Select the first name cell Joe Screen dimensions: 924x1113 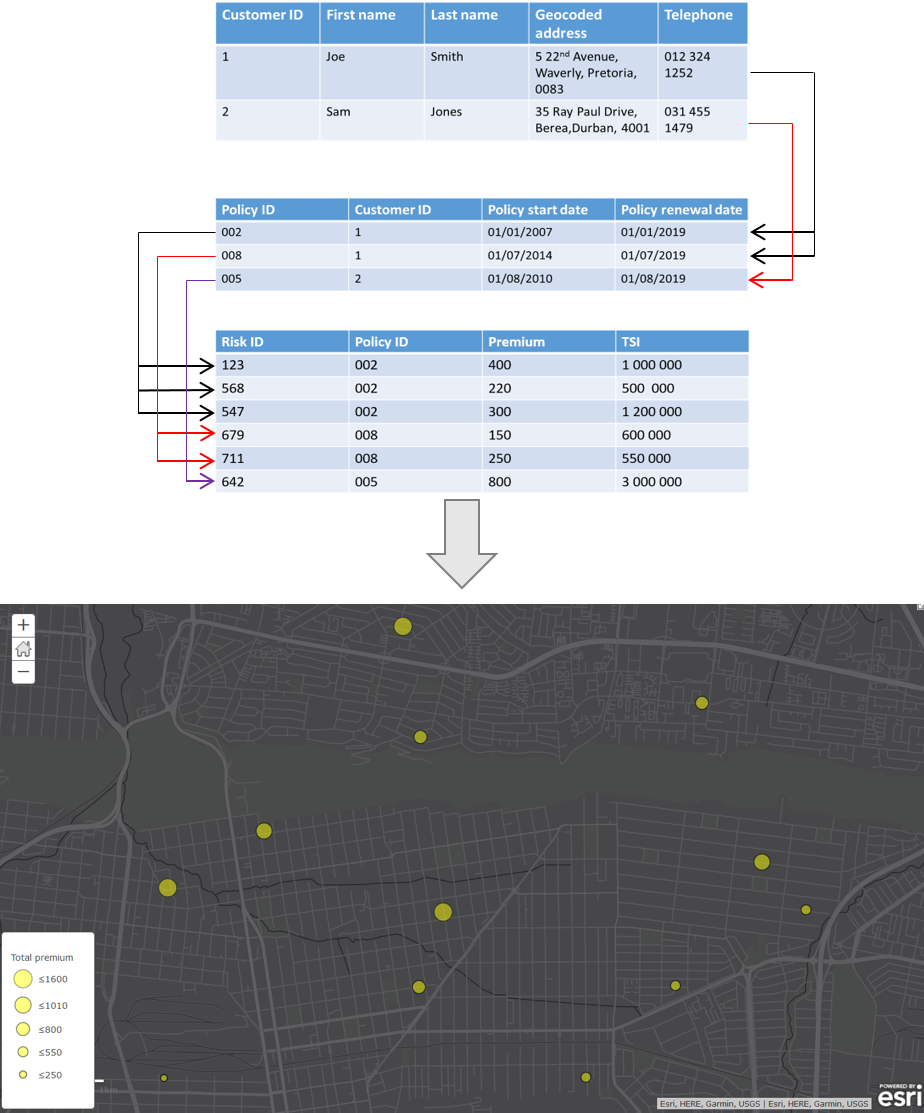pos(336,57)
